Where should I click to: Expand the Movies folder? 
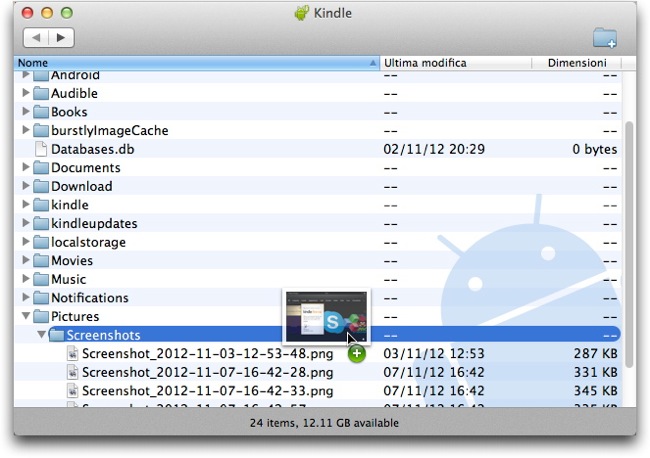(x=26, y=260)
